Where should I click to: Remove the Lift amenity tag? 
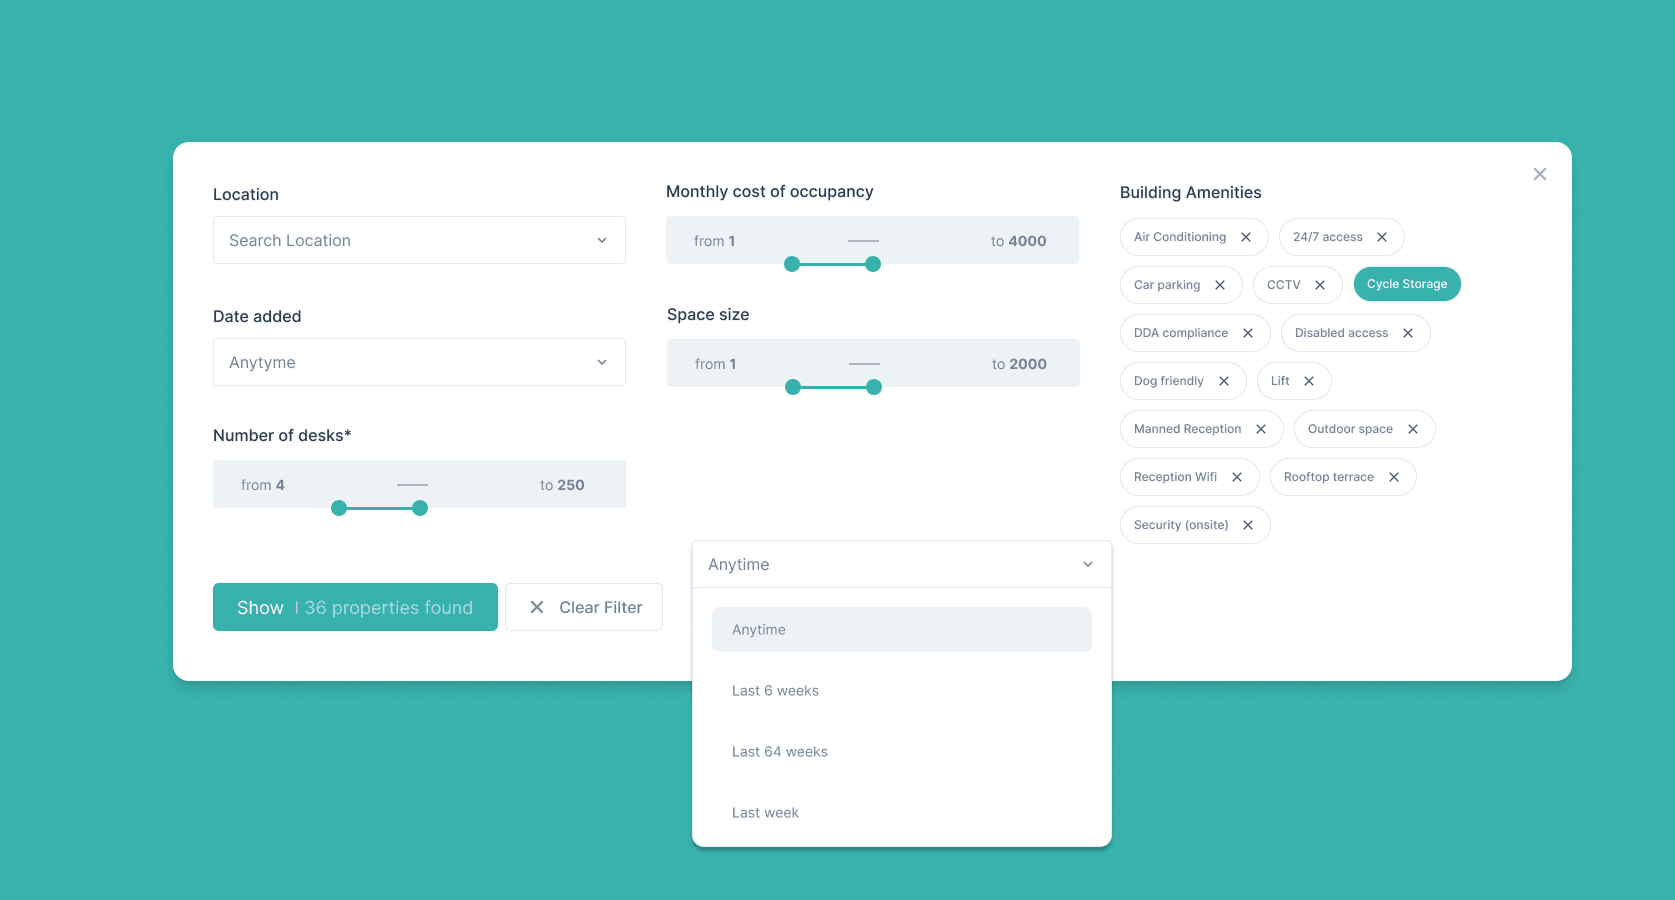1309,381
